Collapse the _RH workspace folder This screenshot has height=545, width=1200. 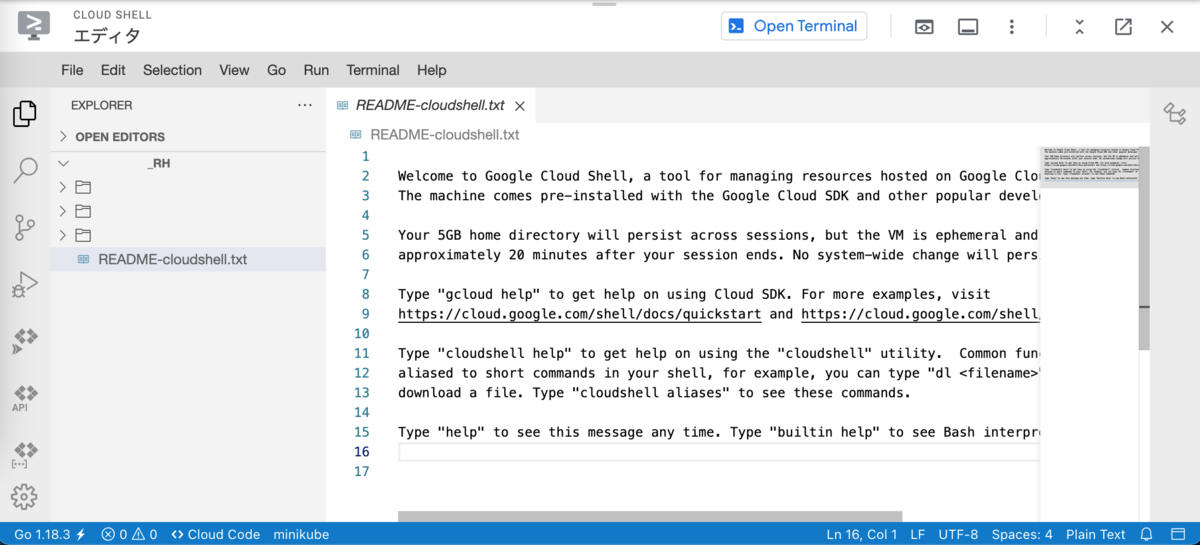coord(188,163)
